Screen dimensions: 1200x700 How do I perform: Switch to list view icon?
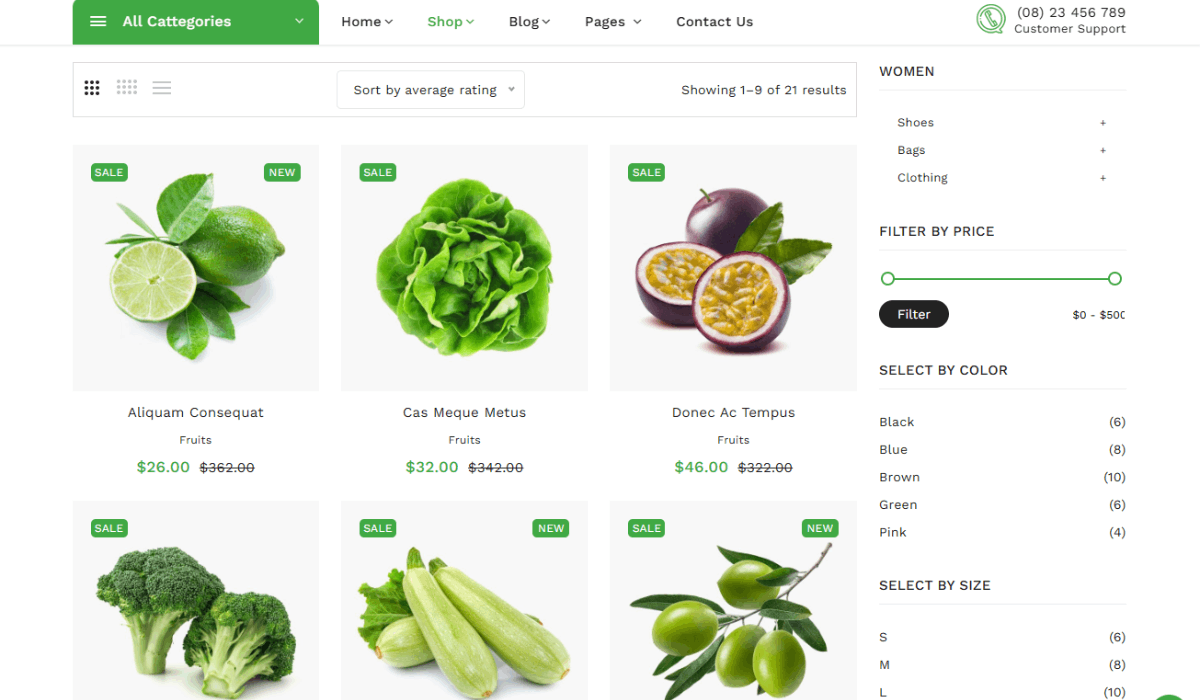click(x=162, y=88)
